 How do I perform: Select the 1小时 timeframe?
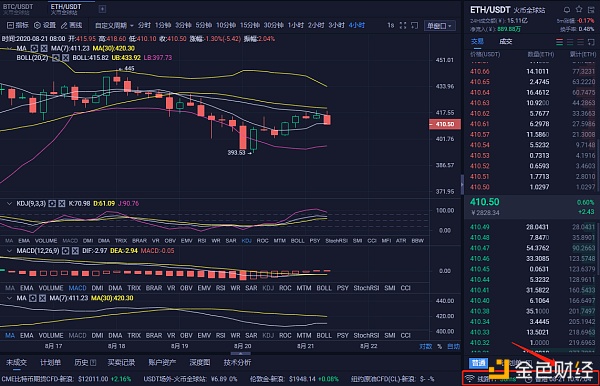coord(296,25)
